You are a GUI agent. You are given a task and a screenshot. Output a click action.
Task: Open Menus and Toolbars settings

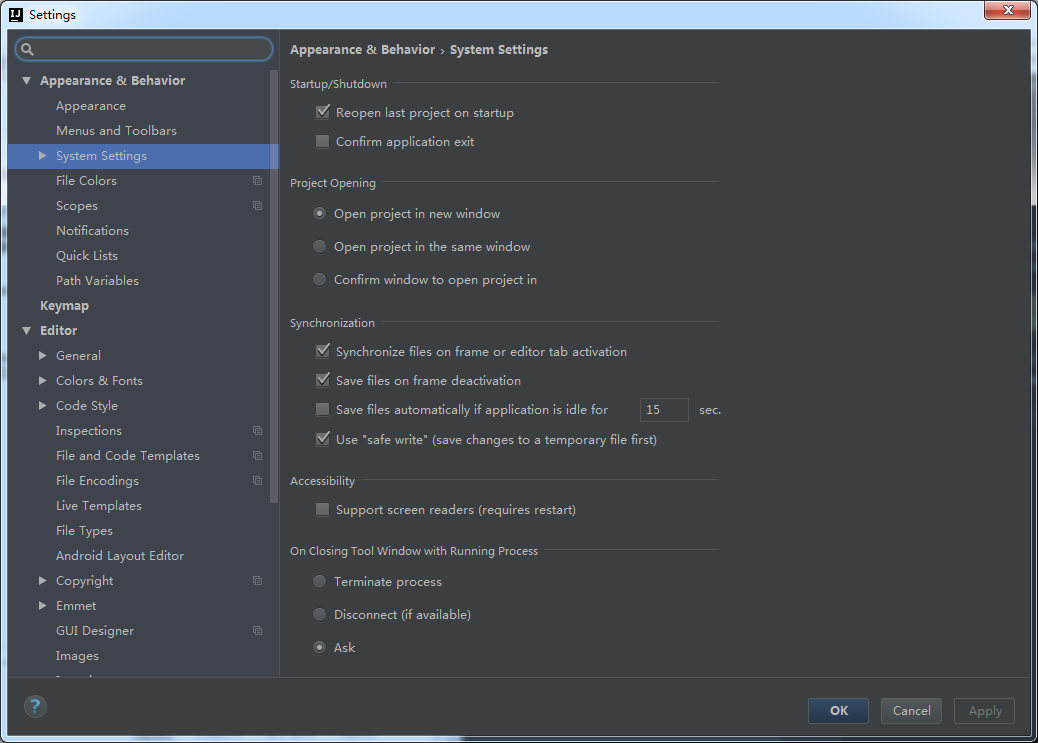pyautogui.click(x=117, y=130)
